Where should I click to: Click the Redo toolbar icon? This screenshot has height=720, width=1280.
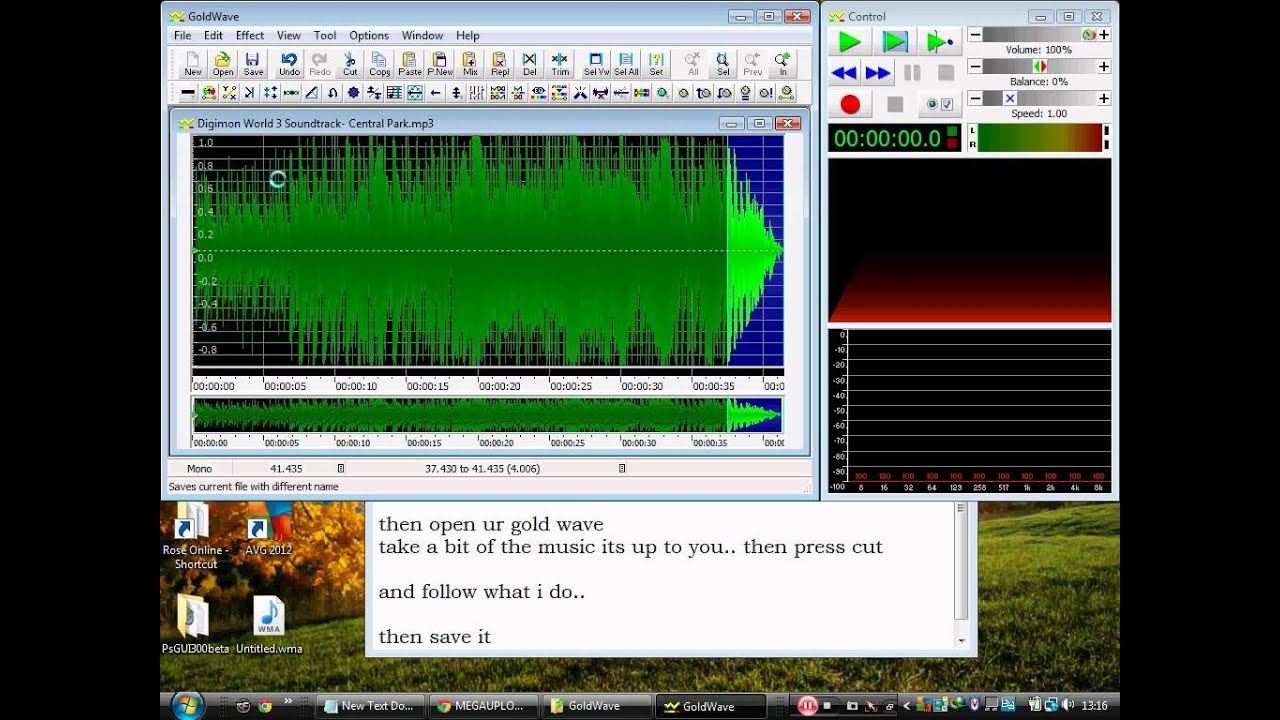point(320,64)
